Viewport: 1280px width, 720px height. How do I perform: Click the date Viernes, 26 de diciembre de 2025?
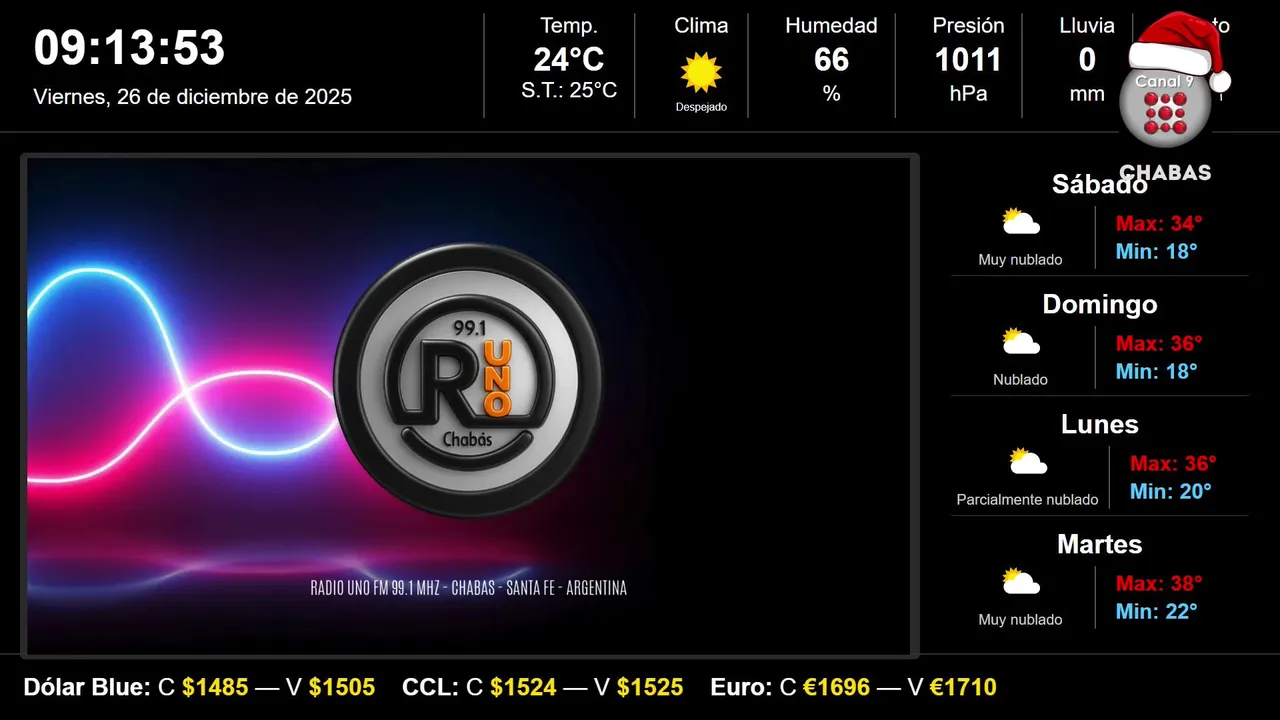(x=193, y=97)
